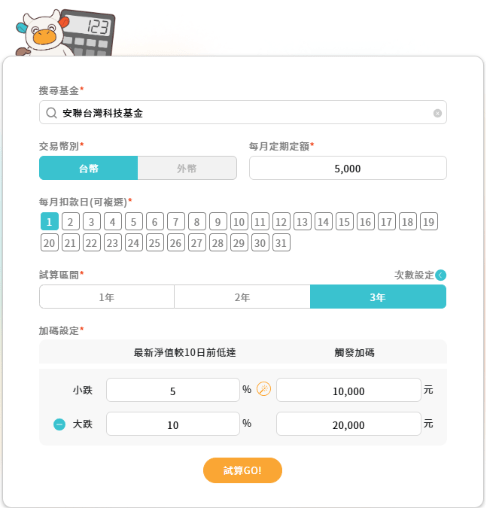The width and height of the screenshot is (486, 508).
Task: Select the 3年 calculation period
Action: pyautogui.click(x=378, y=297)
